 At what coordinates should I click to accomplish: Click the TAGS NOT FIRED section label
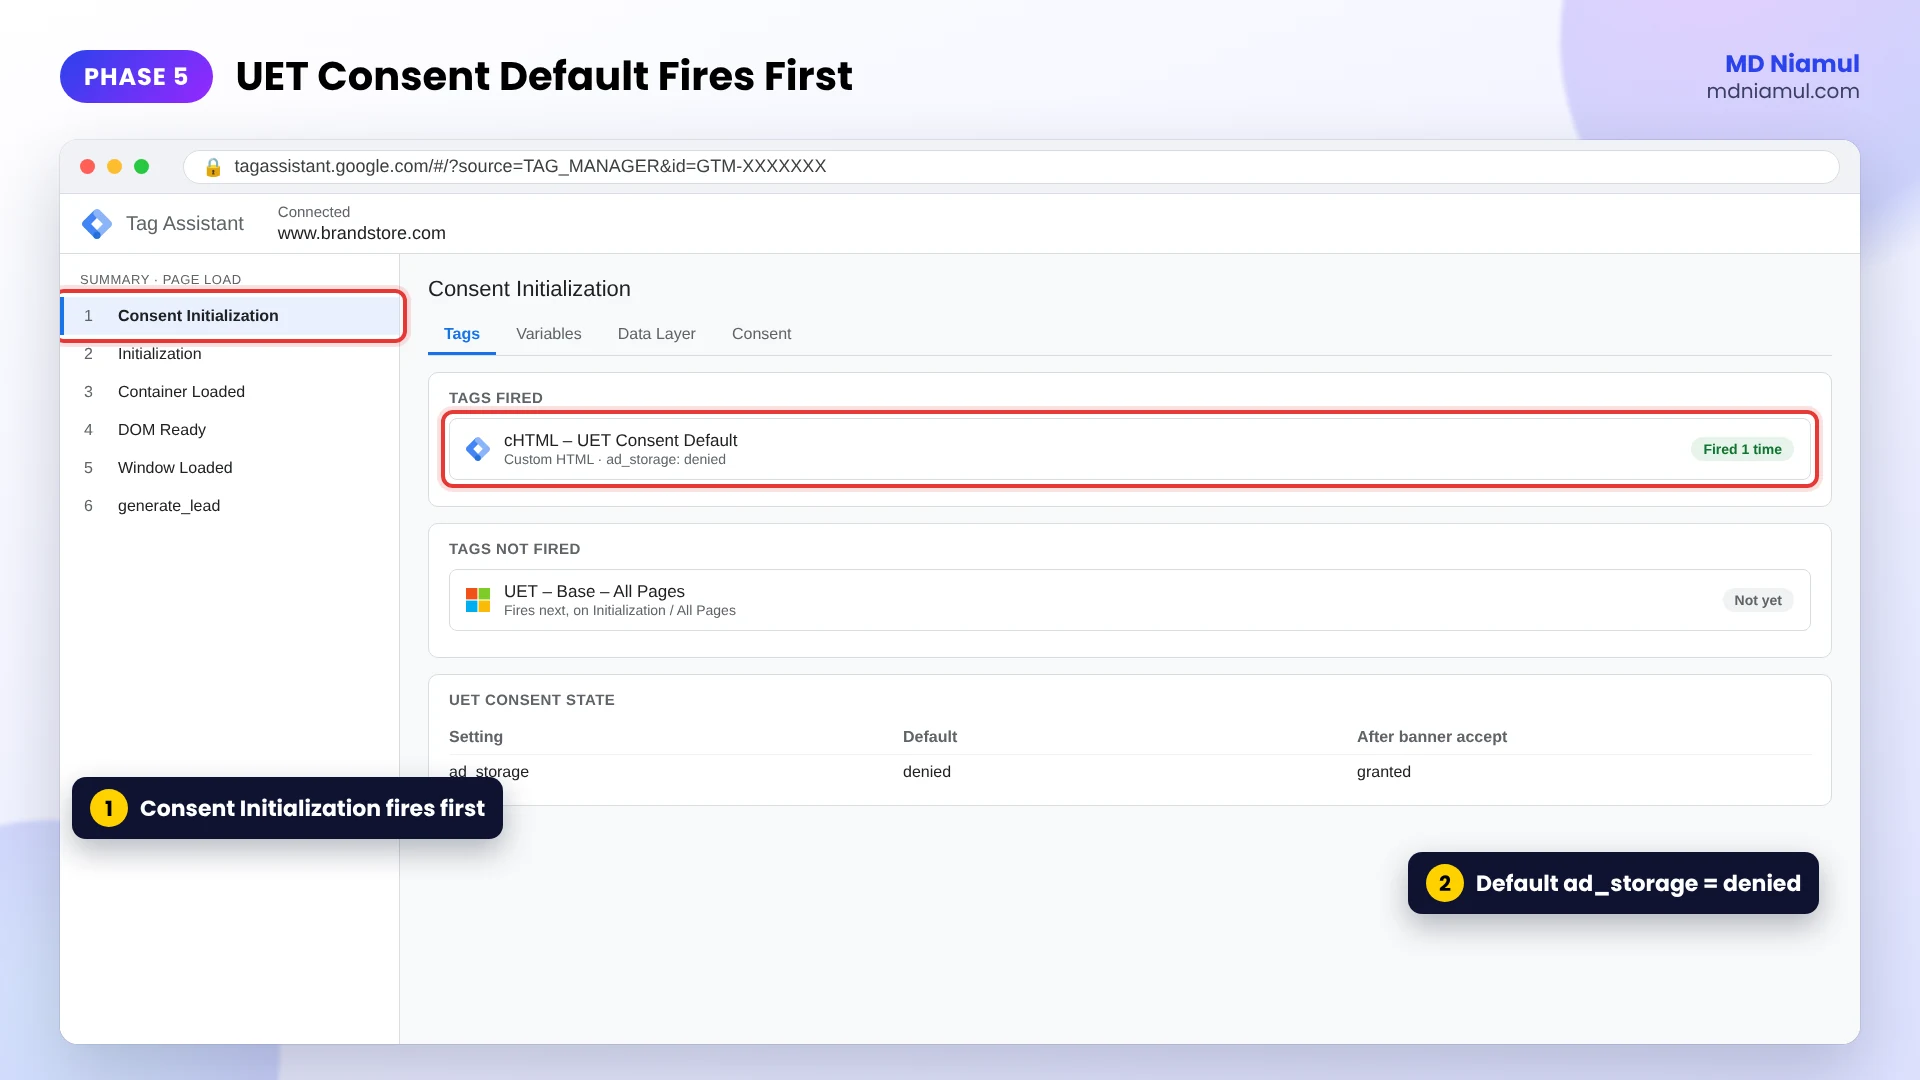coord(514,549)
